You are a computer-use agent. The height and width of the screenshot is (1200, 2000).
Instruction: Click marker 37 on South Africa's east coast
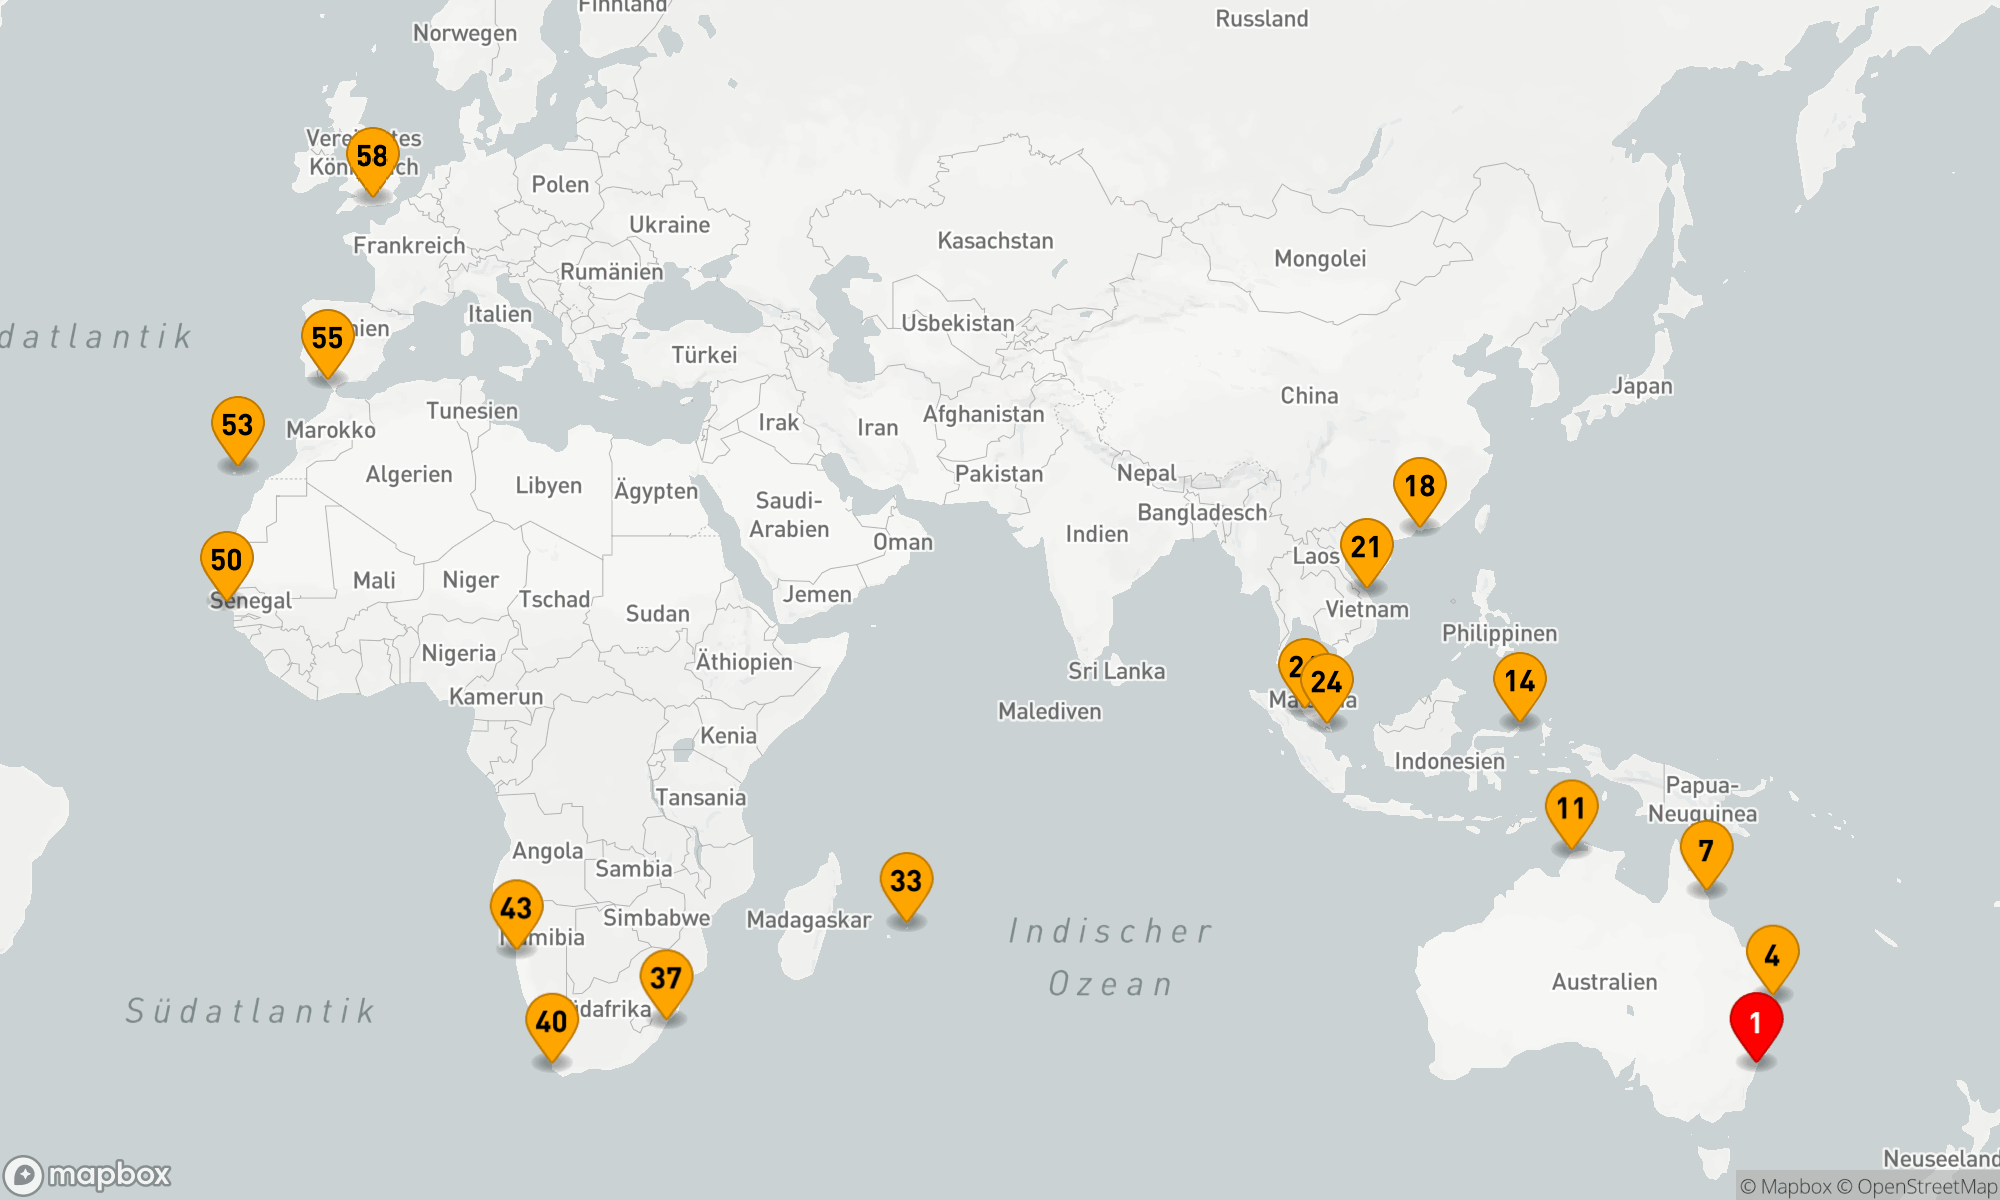click(x=666, y=978)
